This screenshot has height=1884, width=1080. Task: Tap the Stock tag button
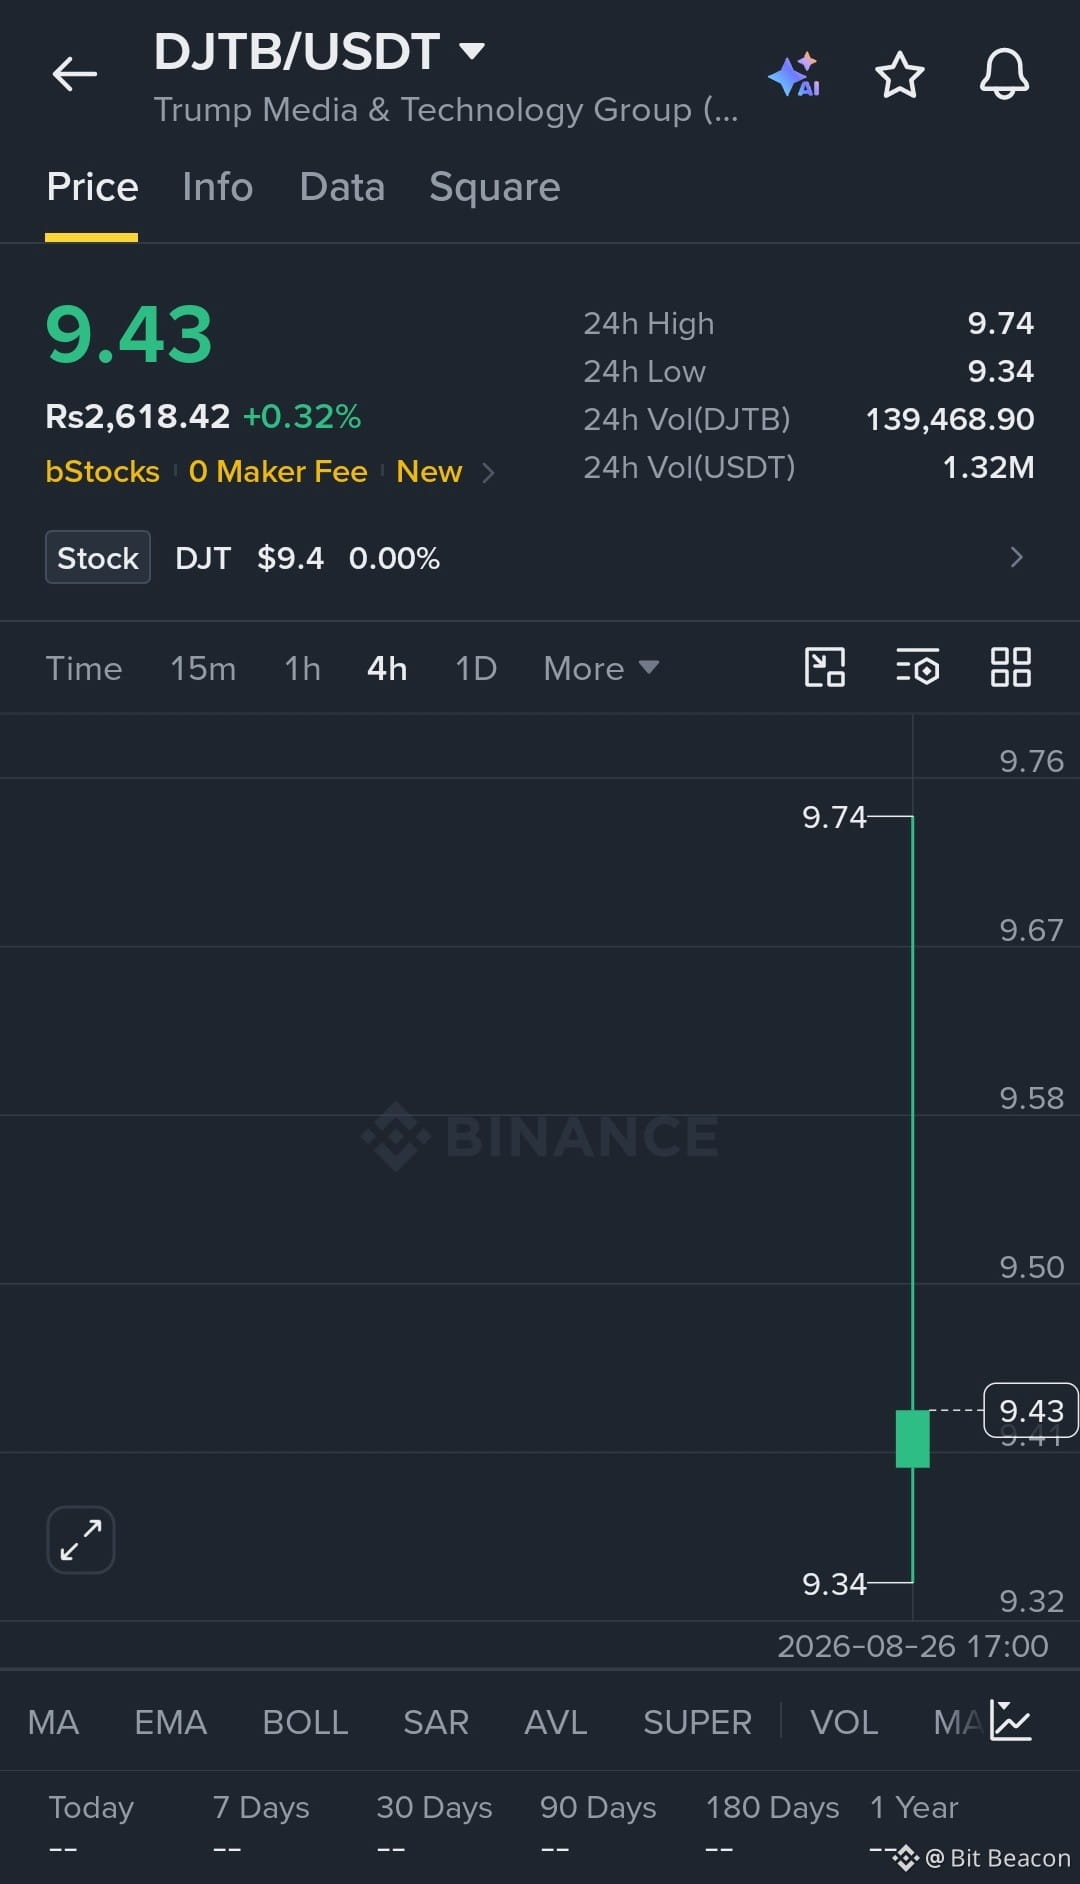[x=98, y=557]
